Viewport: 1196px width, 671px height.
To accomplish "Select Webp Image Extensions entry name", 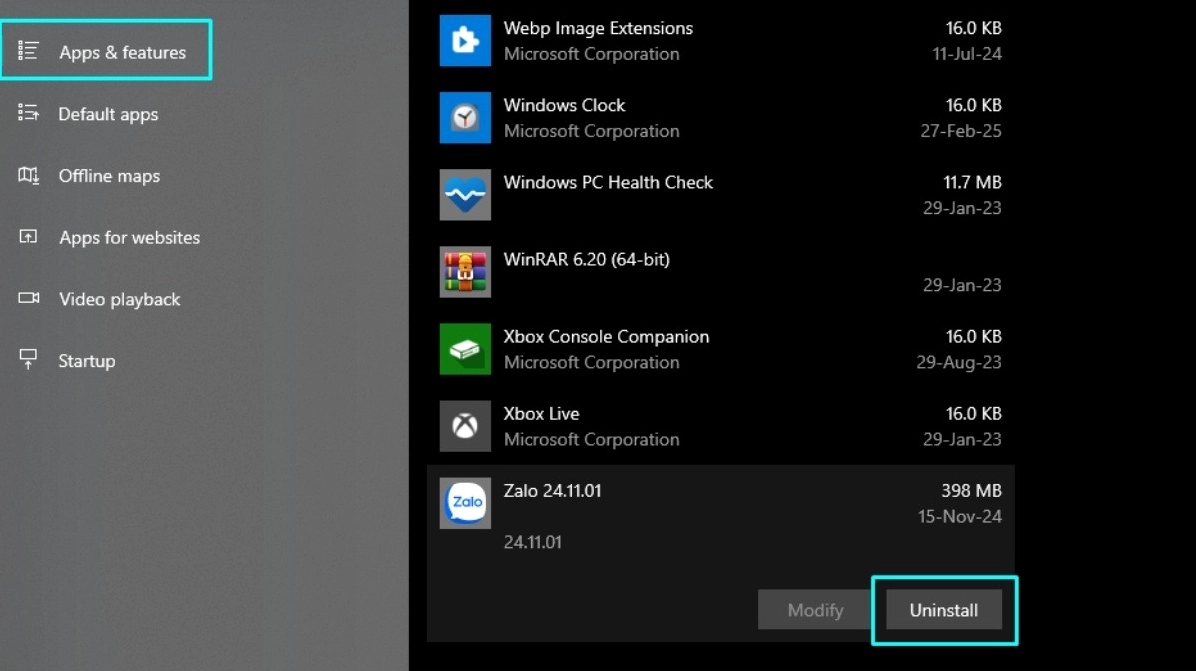I will 598,29.
